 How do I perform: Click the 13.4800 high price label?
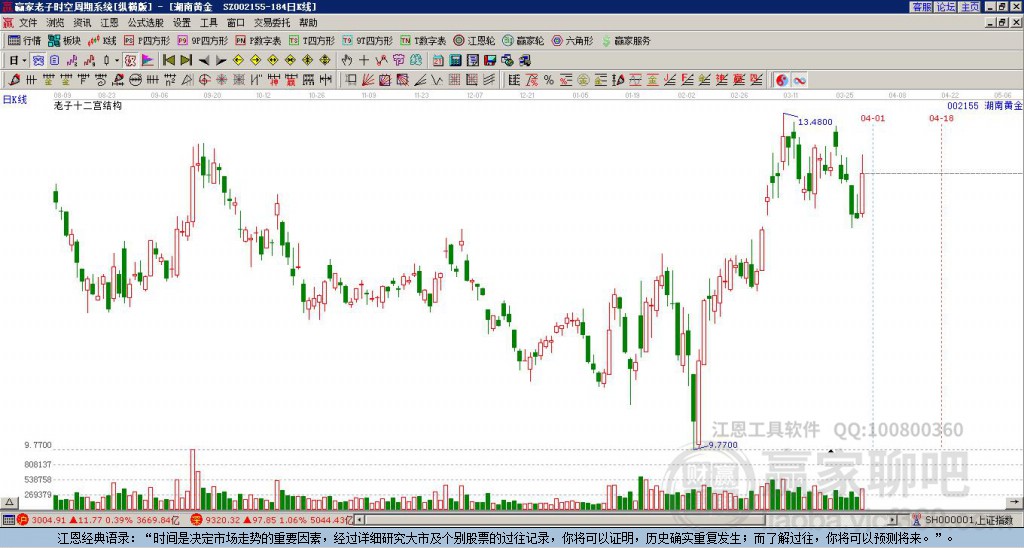point(815,121)
